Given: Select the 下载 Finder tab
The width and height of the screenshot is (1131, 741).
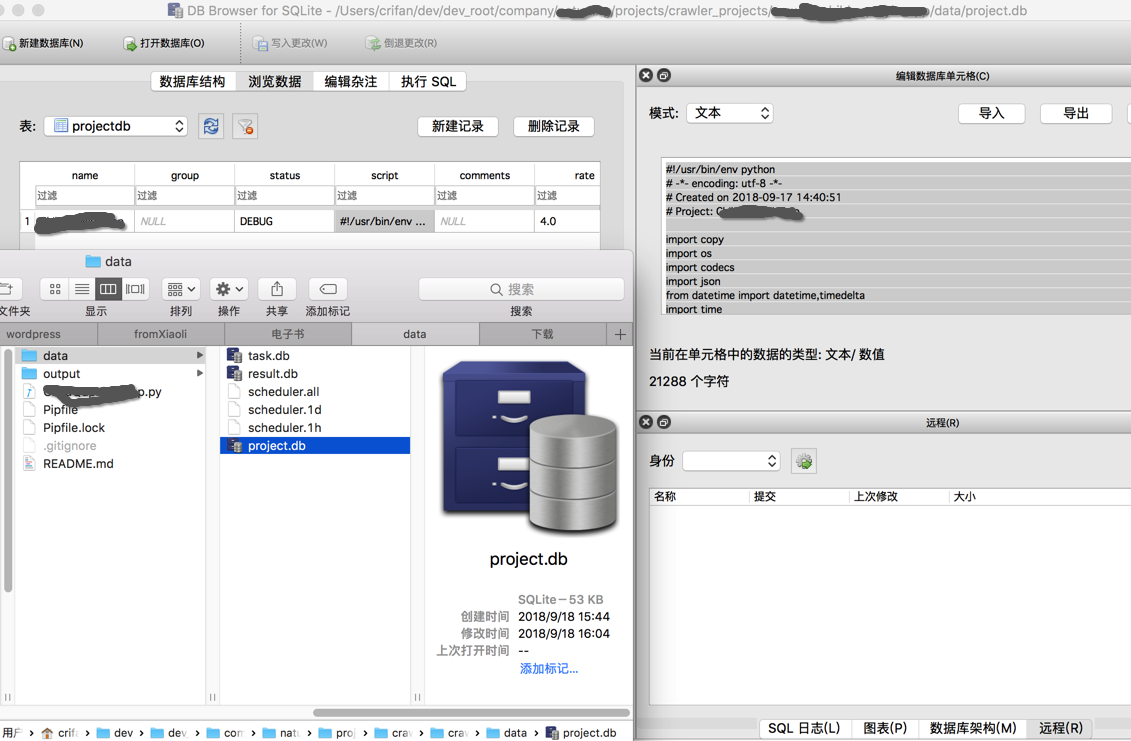Looking at the screenshot, I should point(542,334).
